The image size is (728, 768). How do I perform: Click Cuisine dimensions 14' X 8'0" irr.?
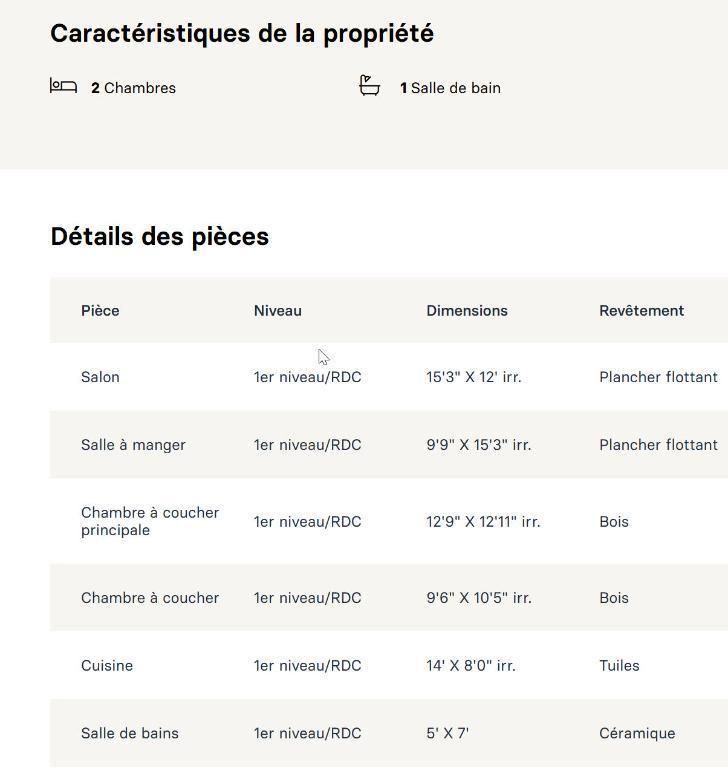[471, 666]
